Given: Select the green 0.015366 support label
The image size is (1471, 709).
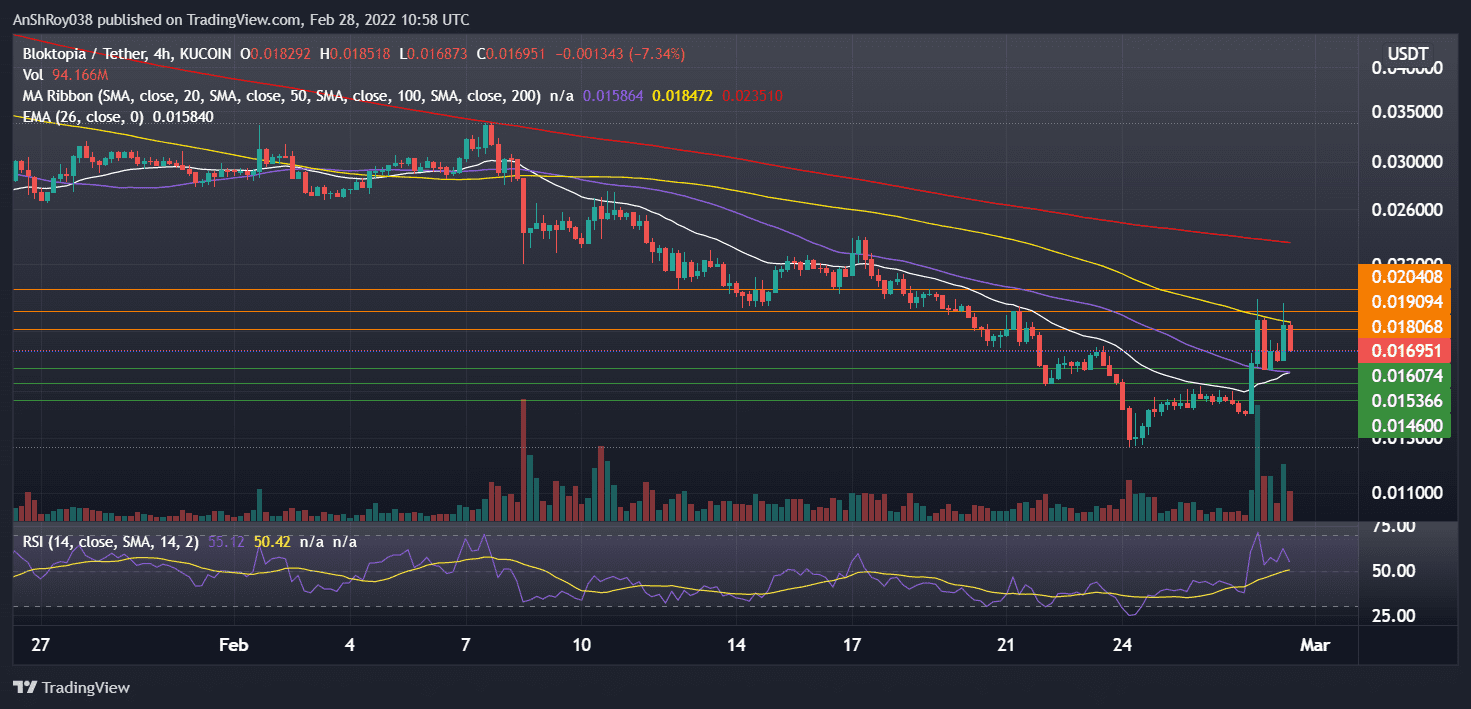Looking at the screenshot, I should pos(1409,400).
